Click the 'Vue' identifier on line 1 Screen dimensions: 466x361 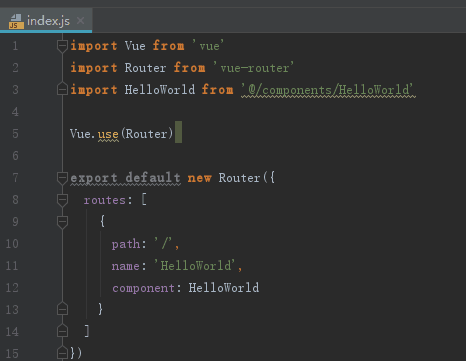pyautogui.click(x=135, y=46)
